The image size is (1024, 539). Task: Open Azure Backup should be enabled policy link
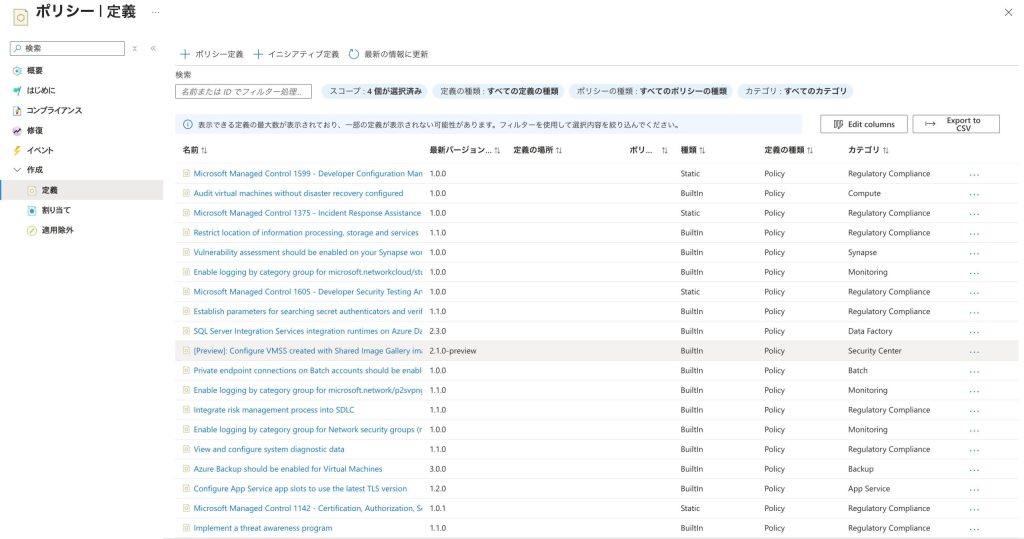click(x=287, y=469)
